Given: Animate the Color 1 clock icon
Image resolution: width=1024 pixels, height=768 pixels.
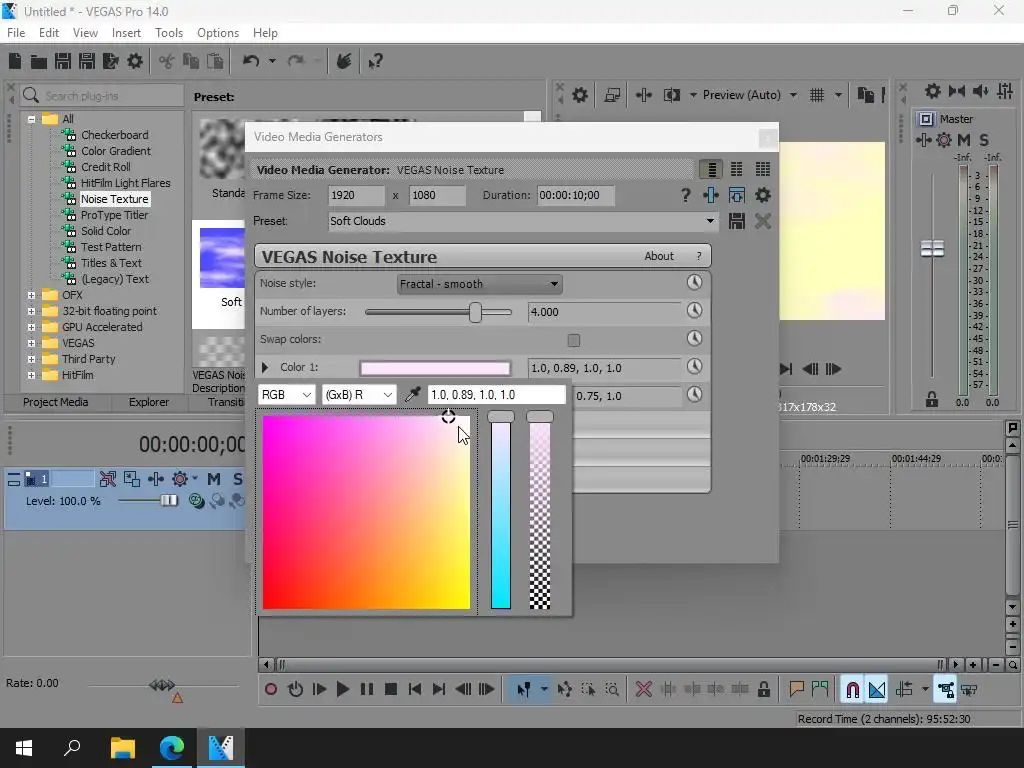Looking at the screenshot, I should point(694,366).
